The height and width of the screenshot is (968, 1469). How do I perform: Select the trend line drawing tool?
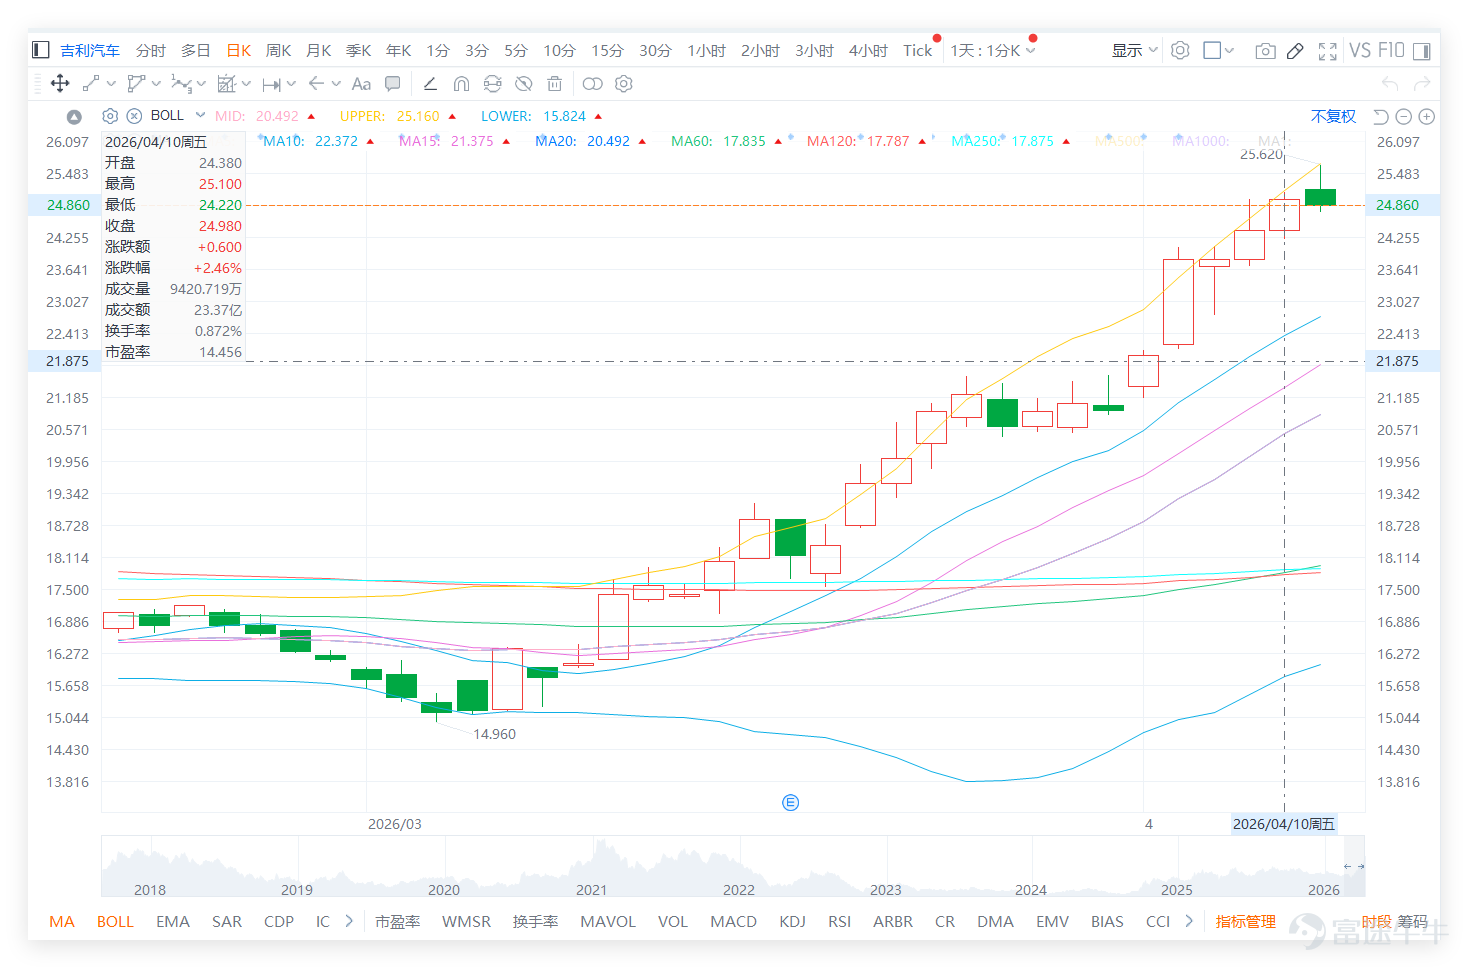click(x=91, y=84)
